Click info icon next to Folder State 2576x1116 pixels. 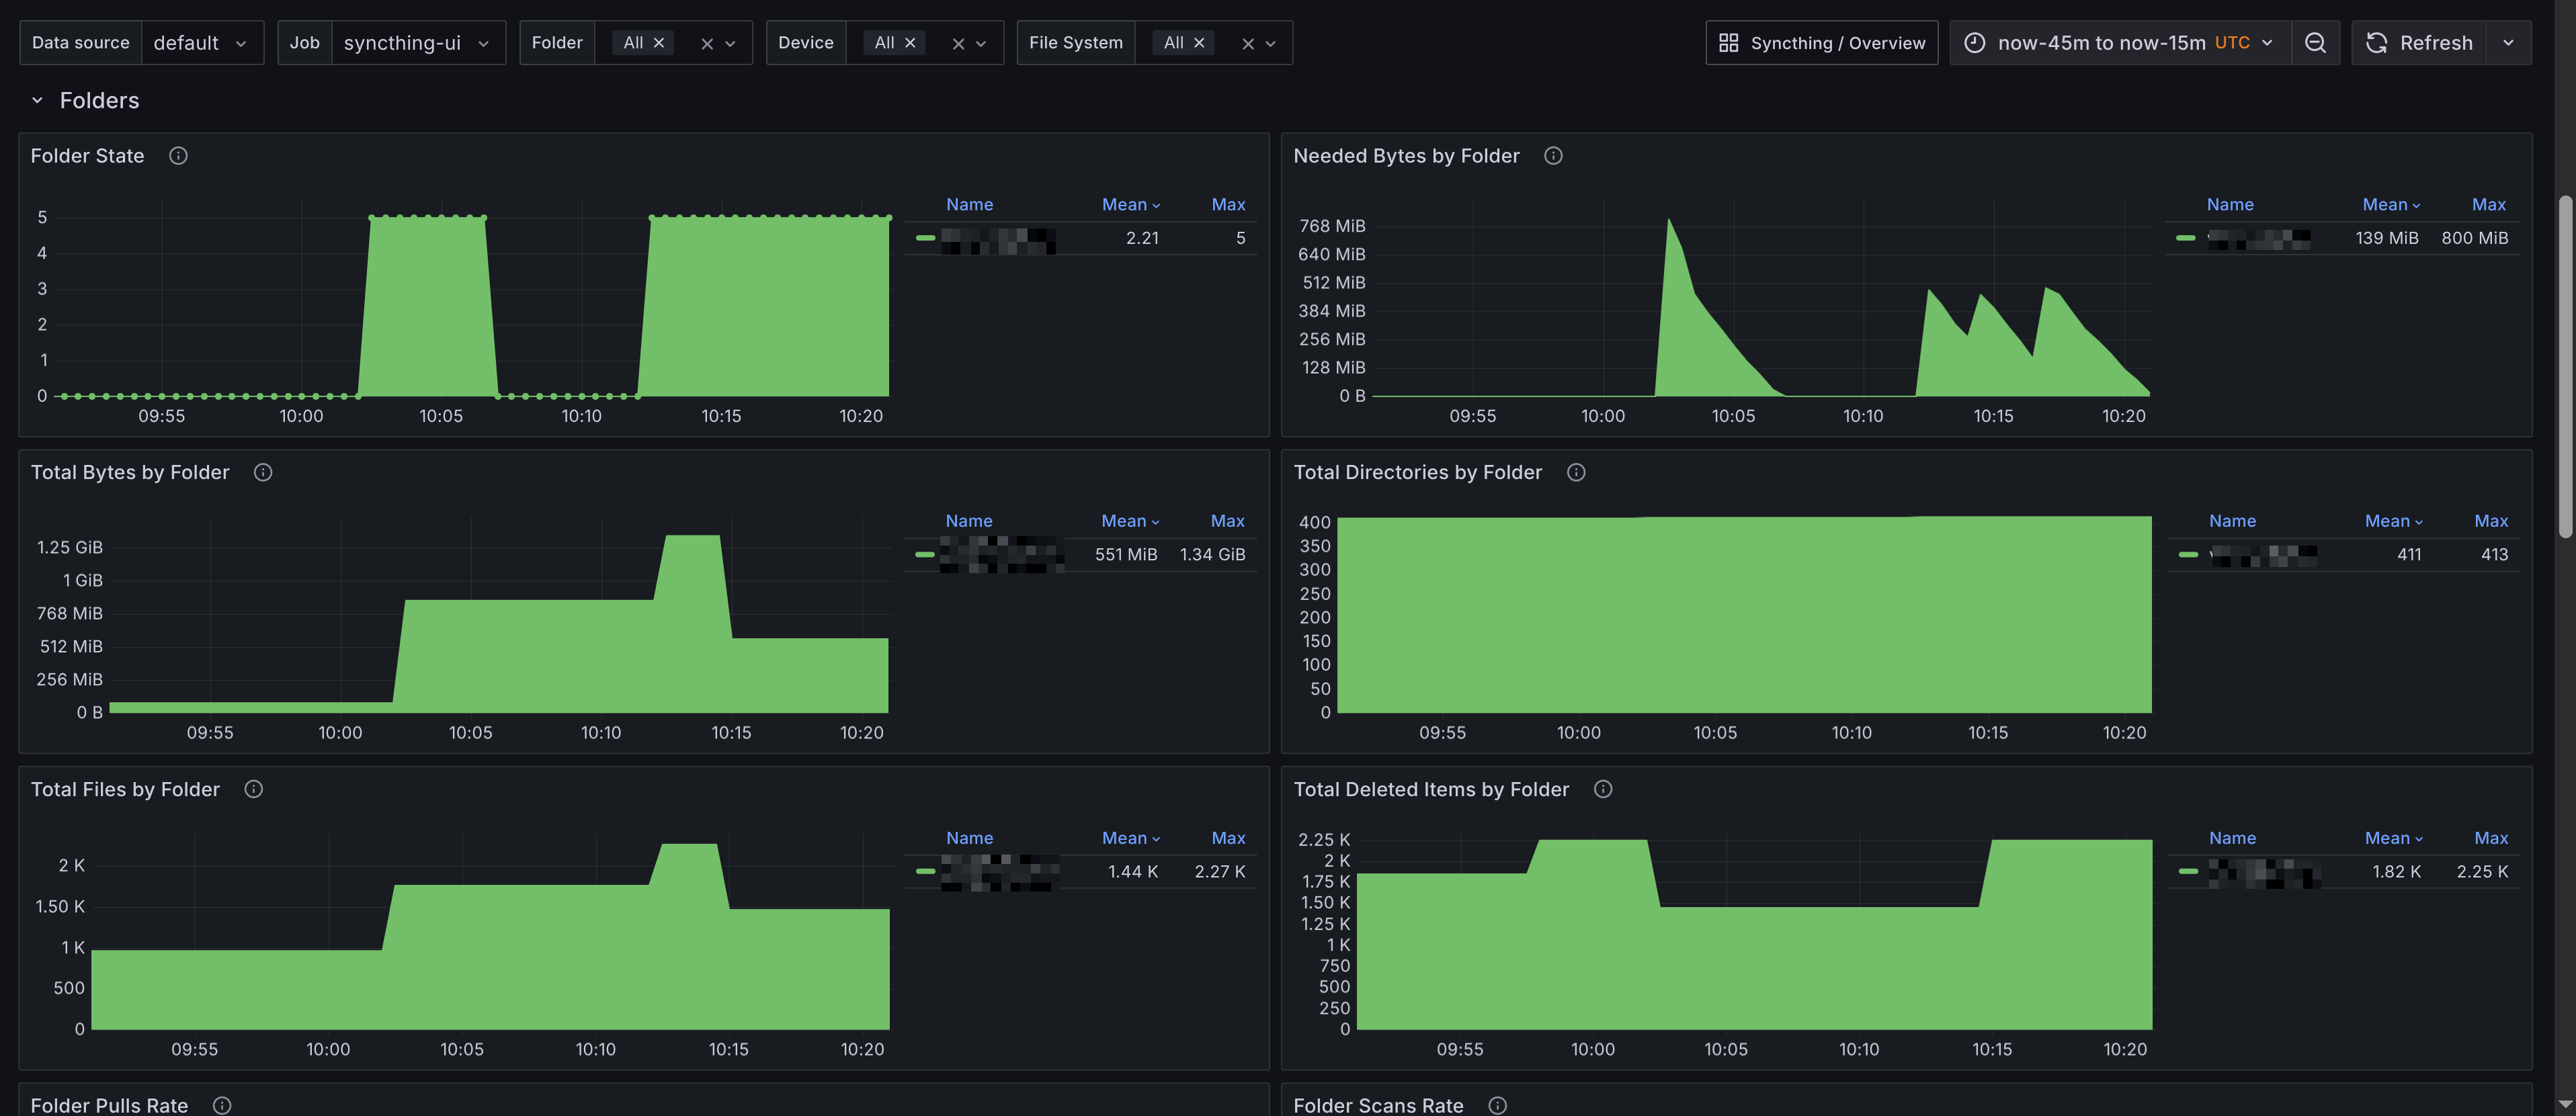[x=178, y=156]
